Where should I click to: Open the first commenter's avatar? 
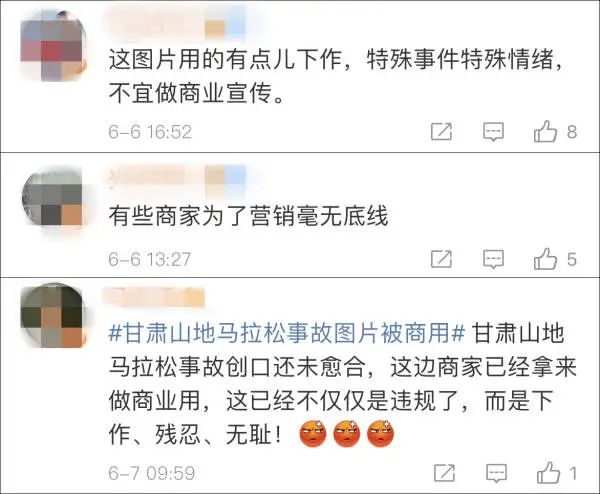point(52,46)
